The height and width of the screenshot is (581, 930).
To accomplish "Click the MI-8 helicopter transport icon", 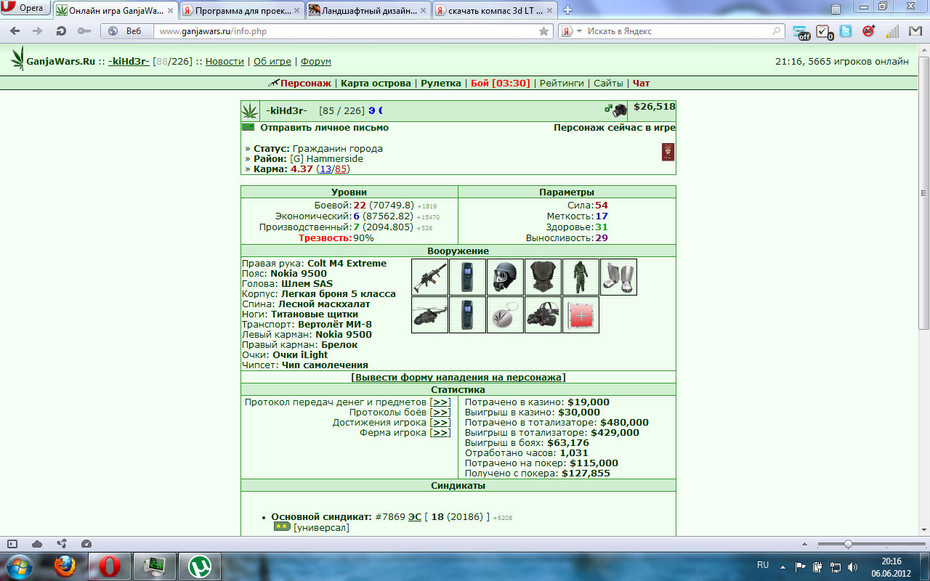I will coord(429,315).
